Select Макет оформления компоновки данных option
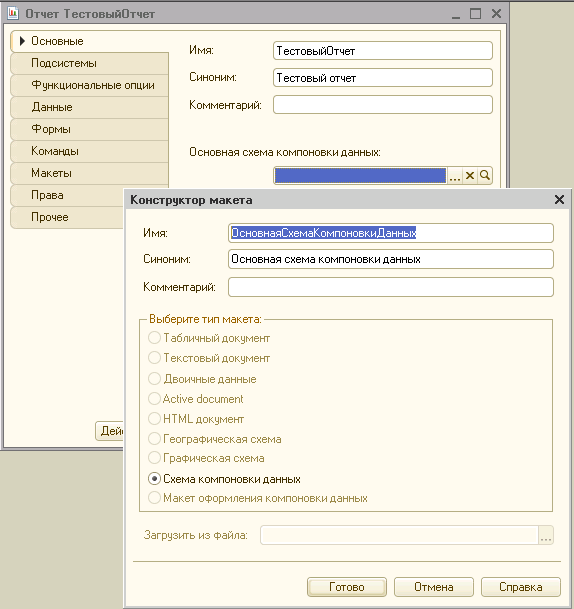Screen dimensions: 574x609 click(154, 498)
